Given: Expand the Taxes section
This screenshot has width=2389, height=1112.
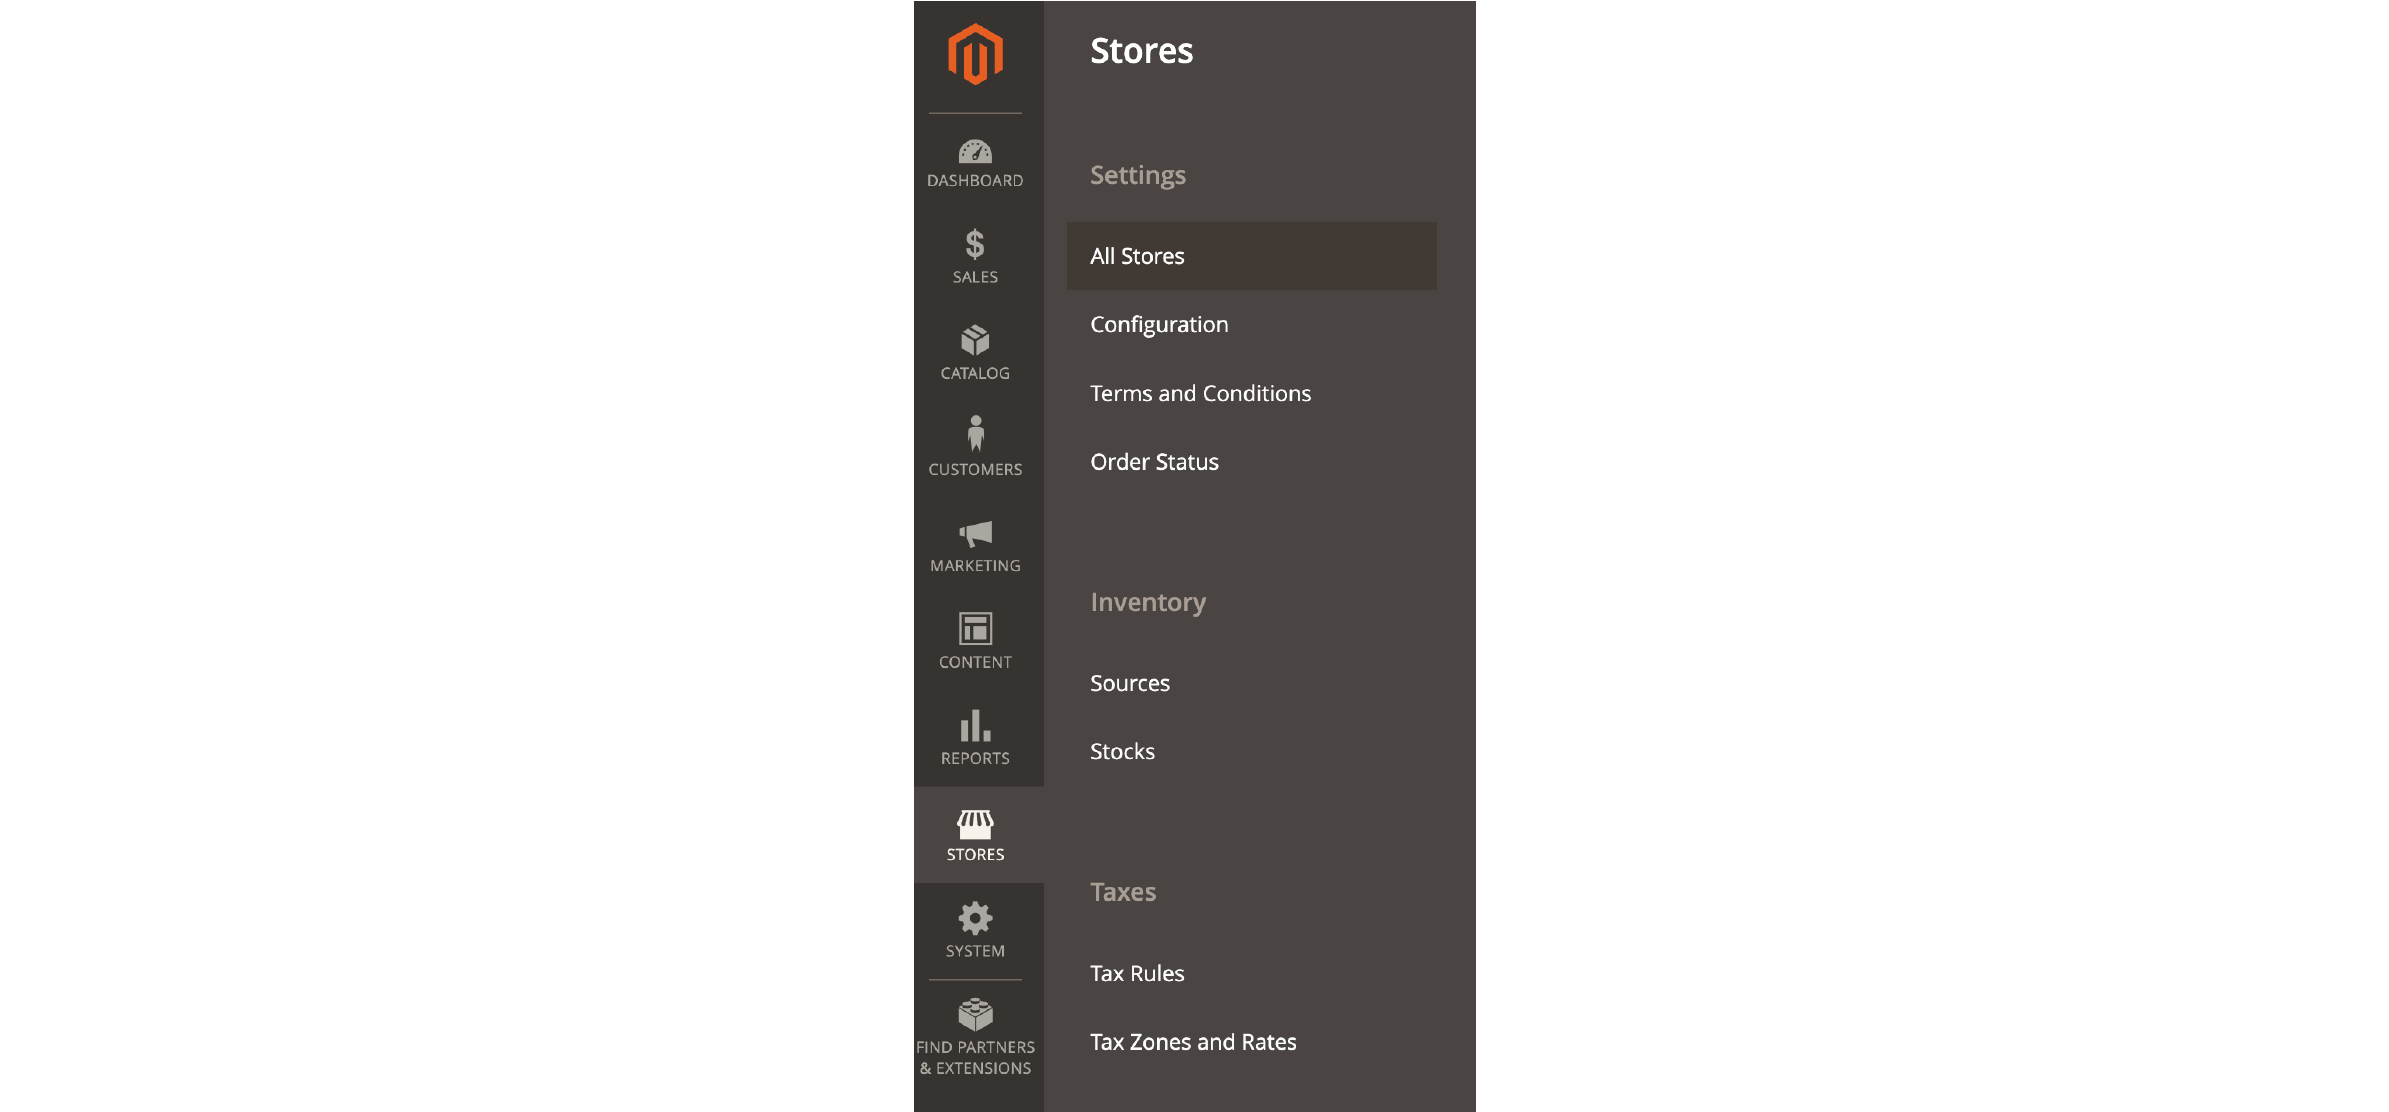Looking at the screenshot, I should [1121, 891].
